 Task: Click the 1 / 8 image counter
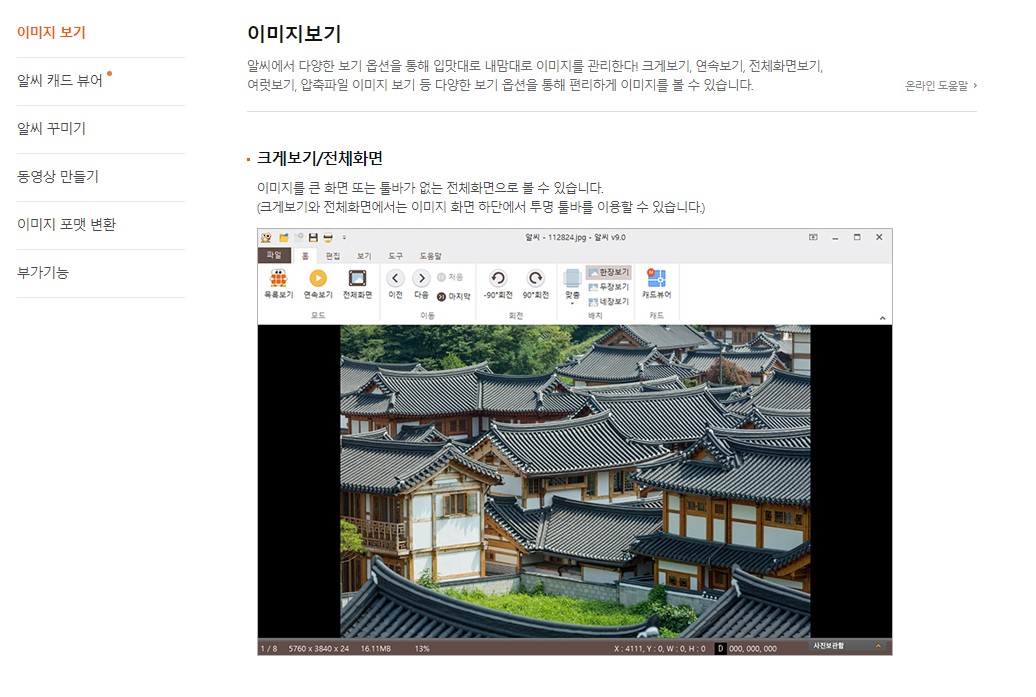point(269,649)
